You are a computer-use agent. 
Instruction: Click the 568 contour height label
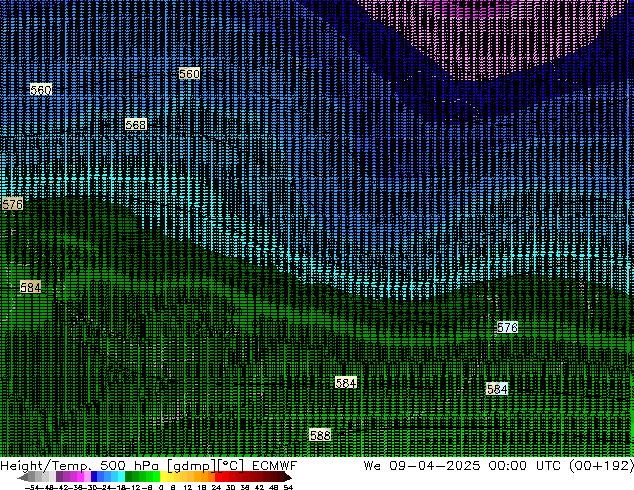[x=135, y=125]
